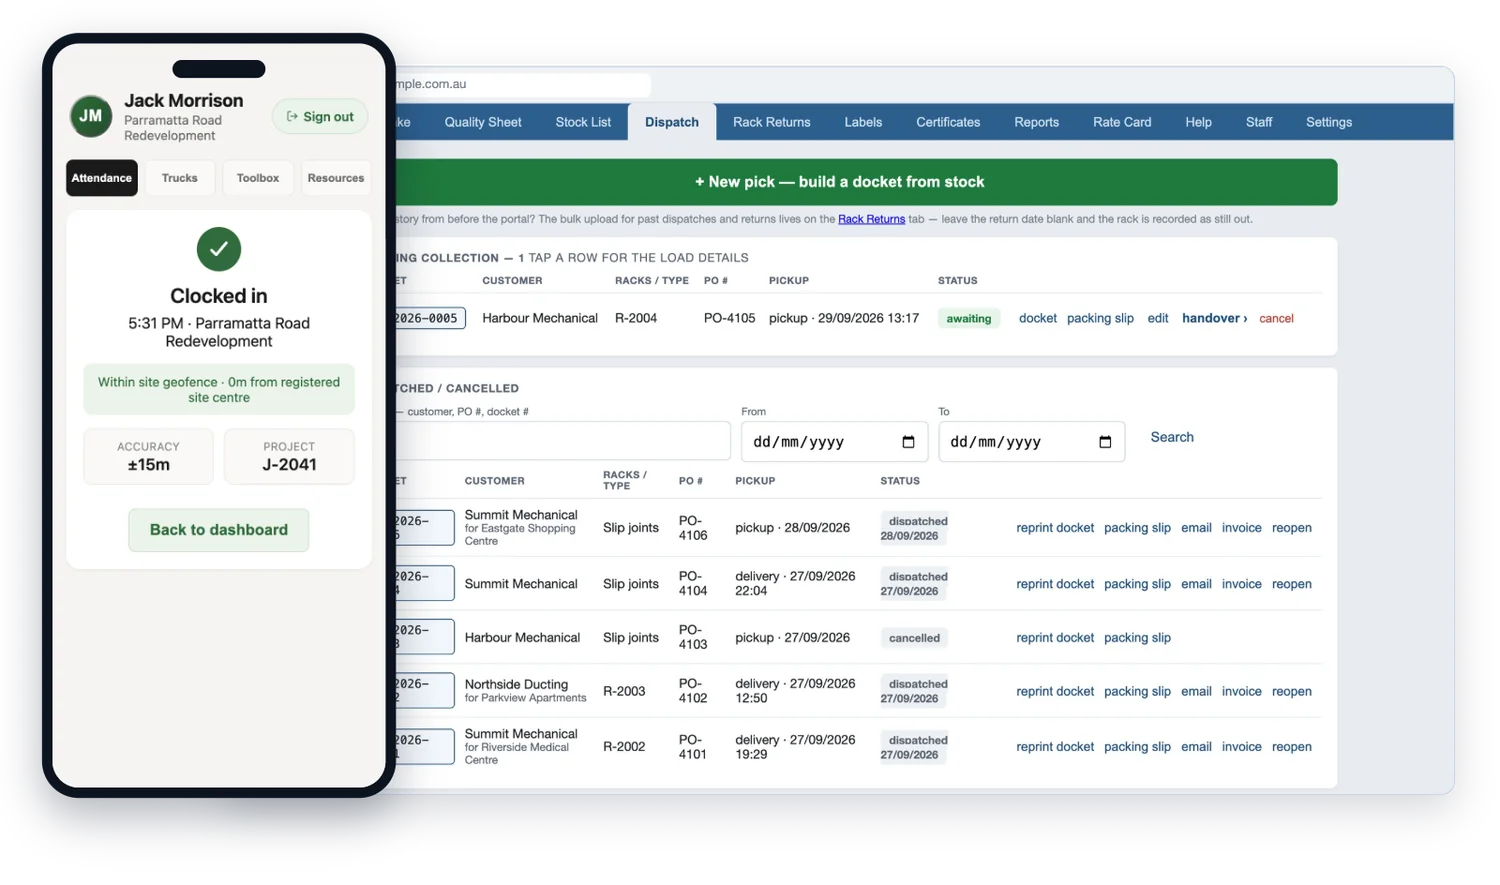Switch to the Trucks tab
The height and width of the screenshot is (885, 1500).
[180, 178]
